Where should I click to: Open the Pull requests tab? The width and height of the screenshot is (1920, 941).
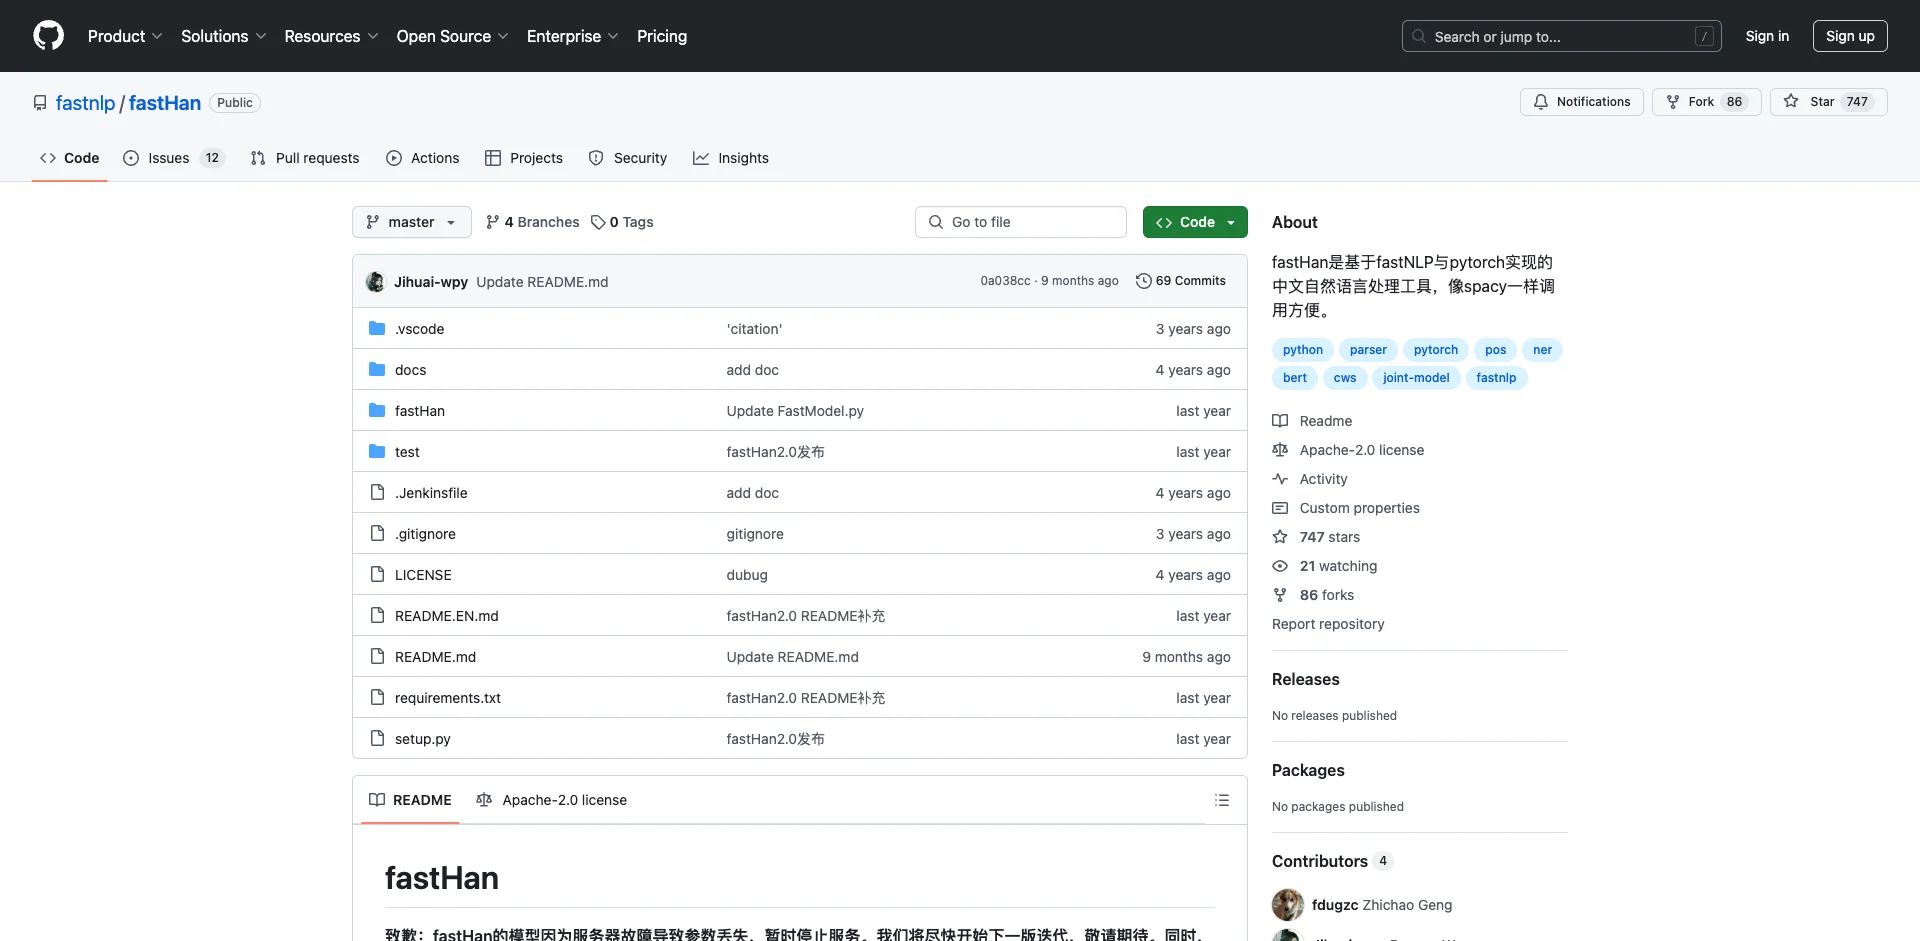coord(305,158)
